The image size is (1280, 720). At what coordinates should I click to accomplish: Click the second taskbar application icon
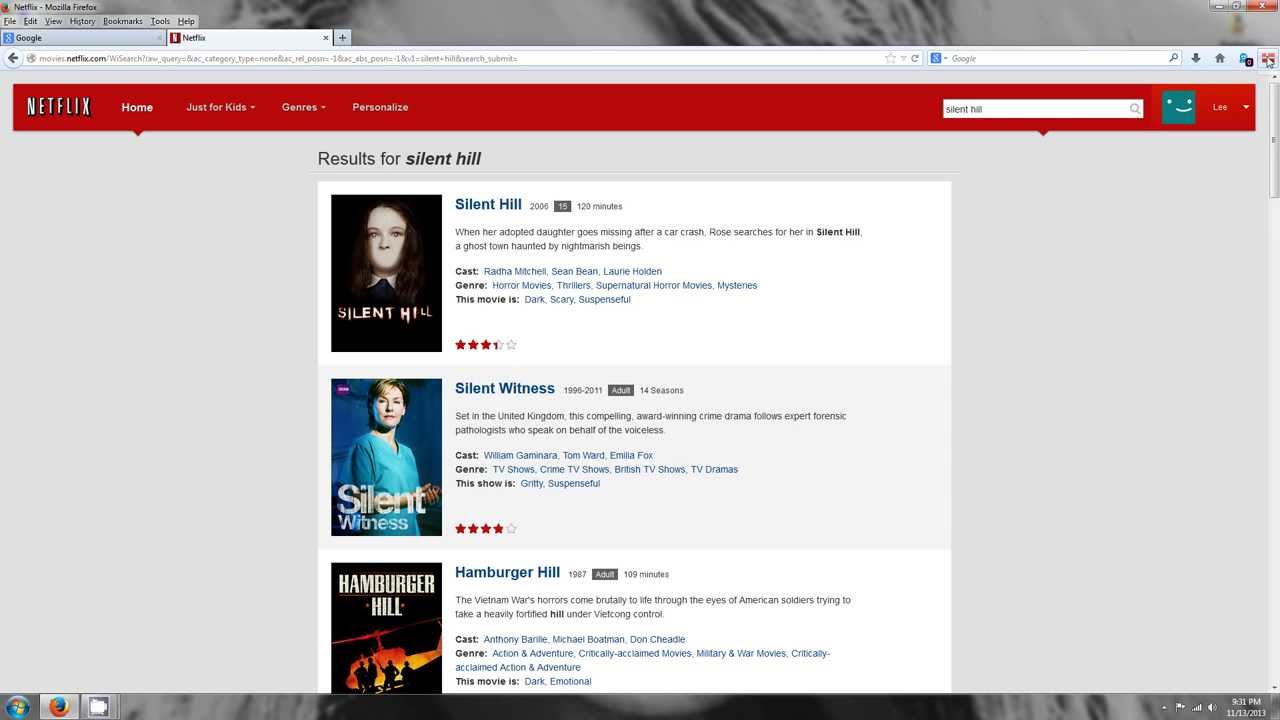(x=98, y=707)
